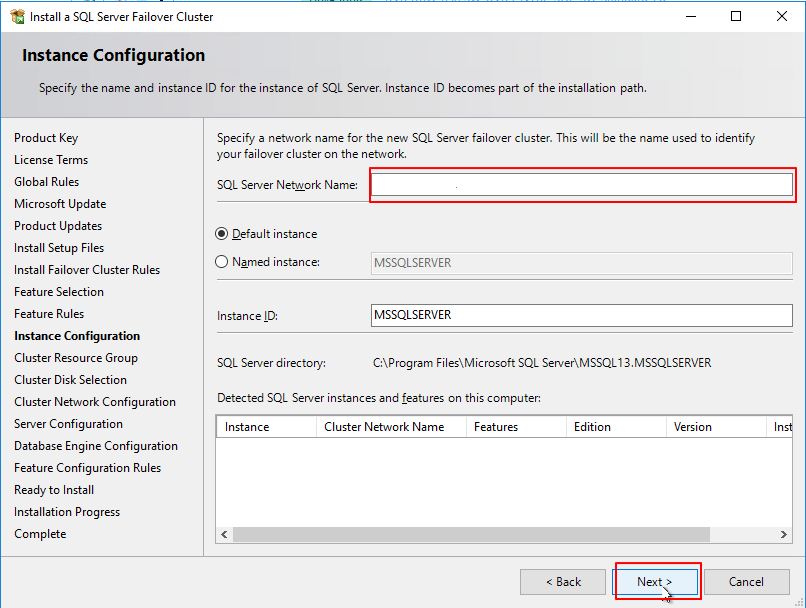Select Server Configuration step in sidebar
The height and width of the screenshot is (608, 806).
[x=68, y=424]
